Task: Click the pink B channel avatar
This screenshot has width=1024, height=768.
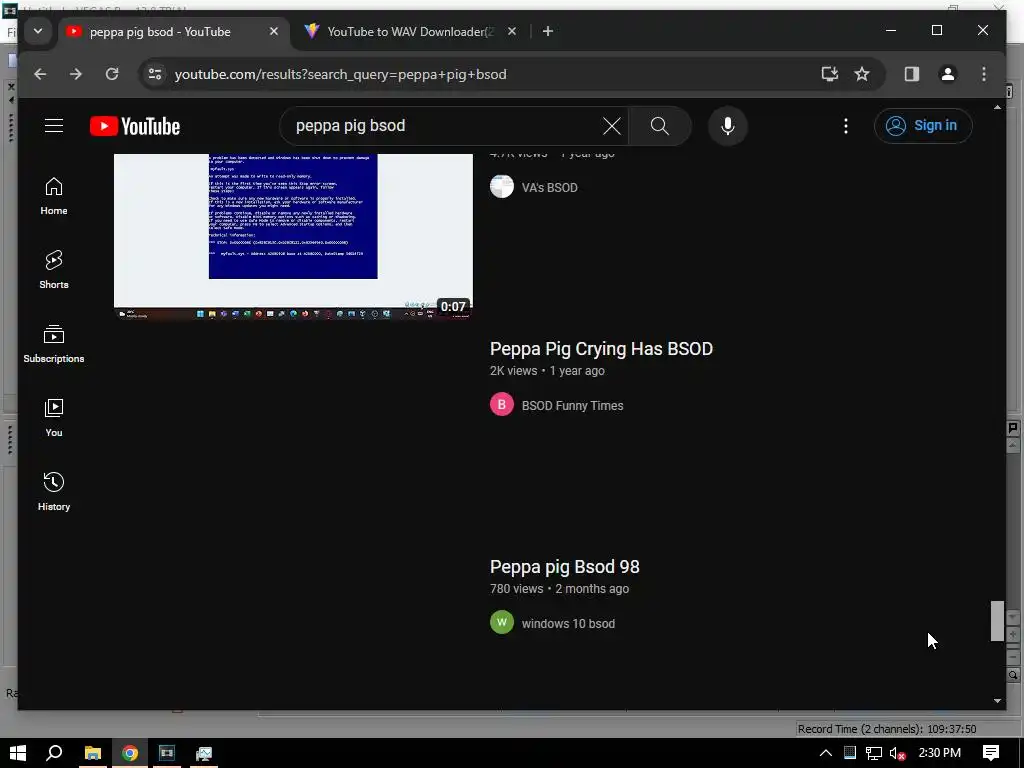Action: [502, 405]
